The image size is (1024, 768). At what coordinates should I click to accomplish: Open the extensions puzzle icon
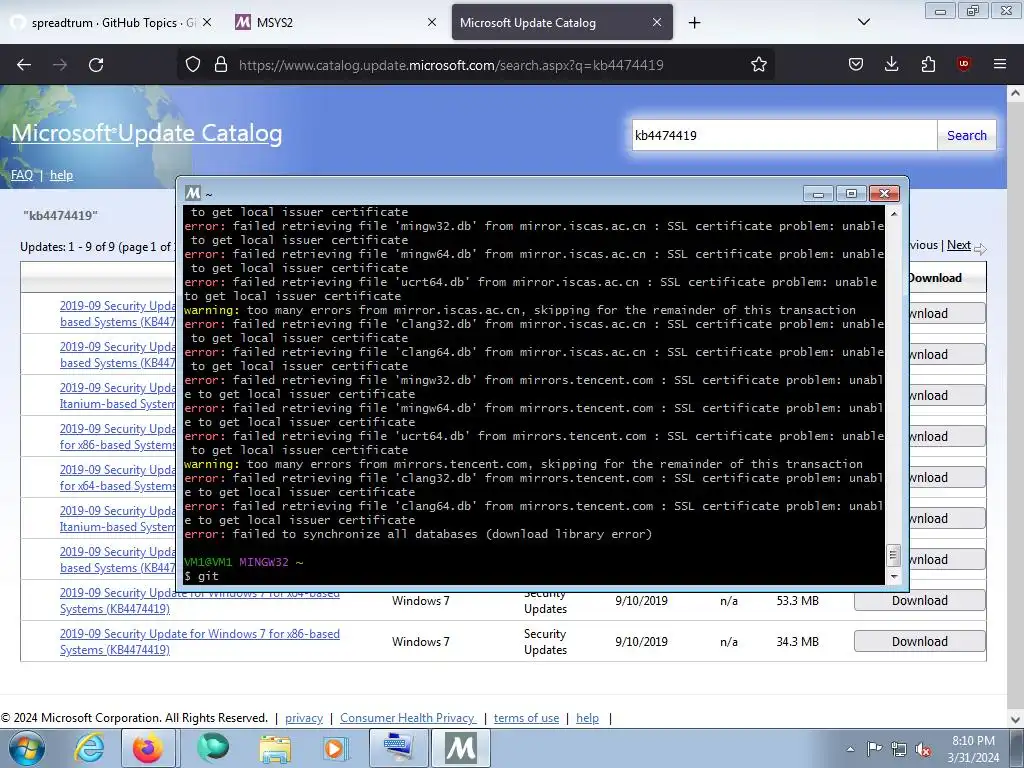pyautogui.click(x=928, y=65)
